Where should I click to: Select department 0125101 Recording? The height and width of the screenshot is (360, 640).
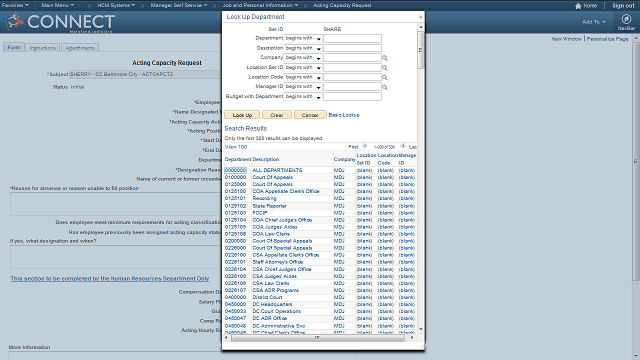236,198
